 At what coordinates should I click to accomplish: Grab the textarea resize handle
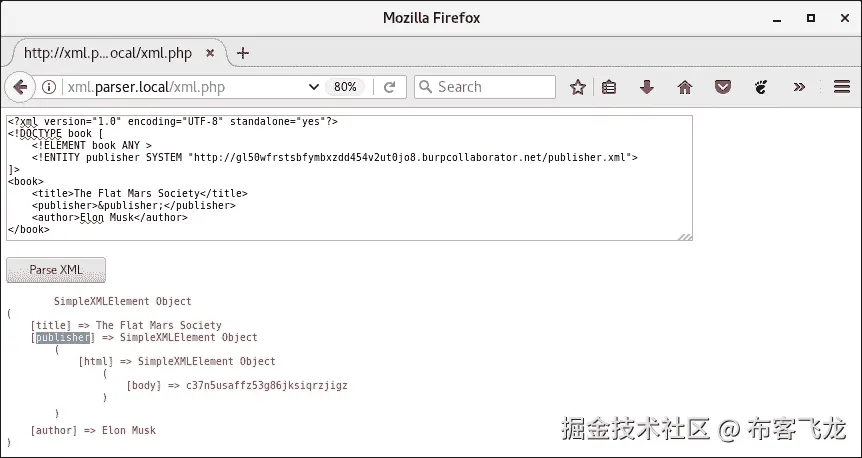(x=685, y=236)
